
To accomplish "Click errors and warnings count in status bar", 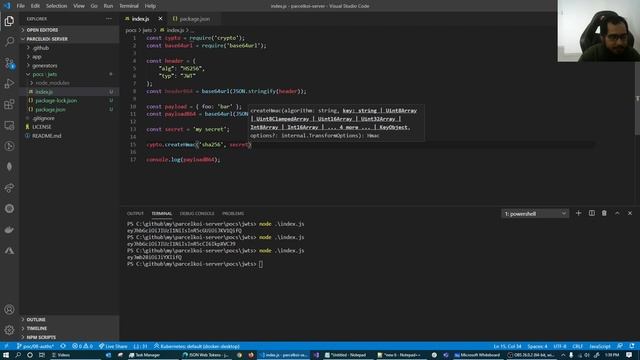I will (82, 346).
